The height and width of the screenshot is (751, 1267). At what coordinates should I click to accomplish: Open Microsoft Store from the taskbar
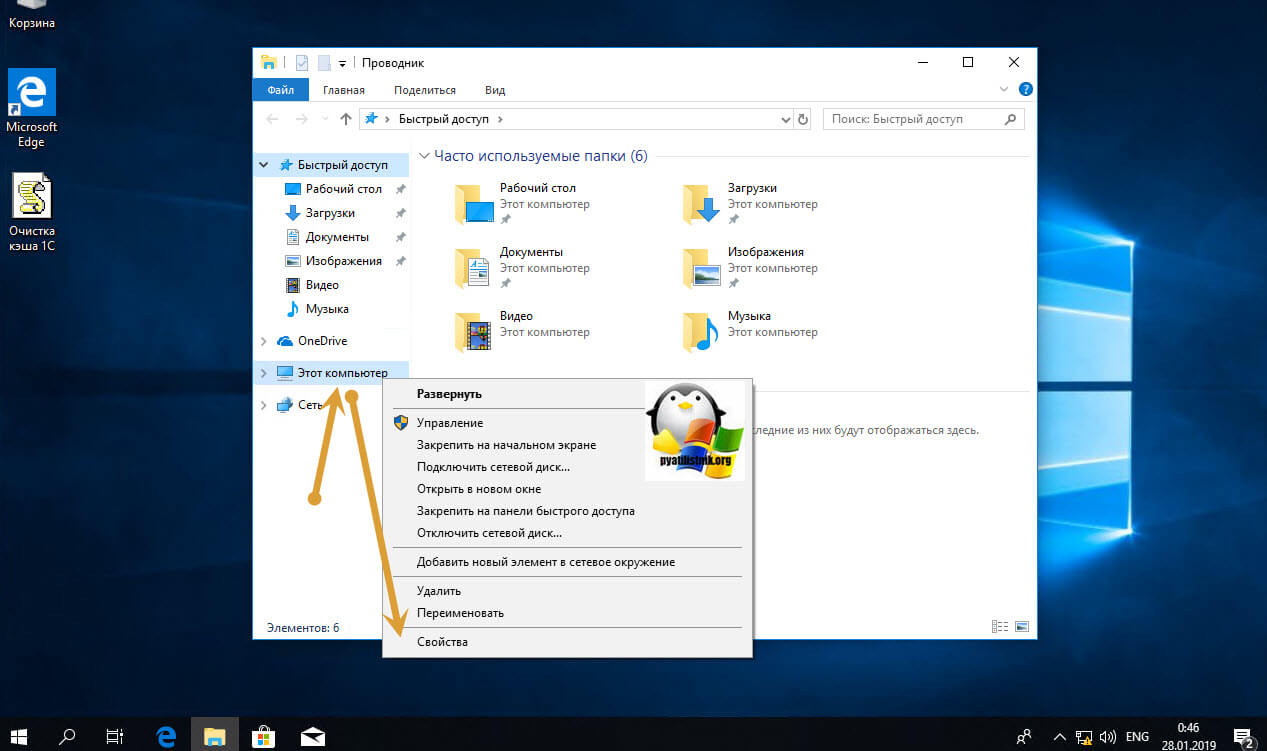click(x=264, y=737)
